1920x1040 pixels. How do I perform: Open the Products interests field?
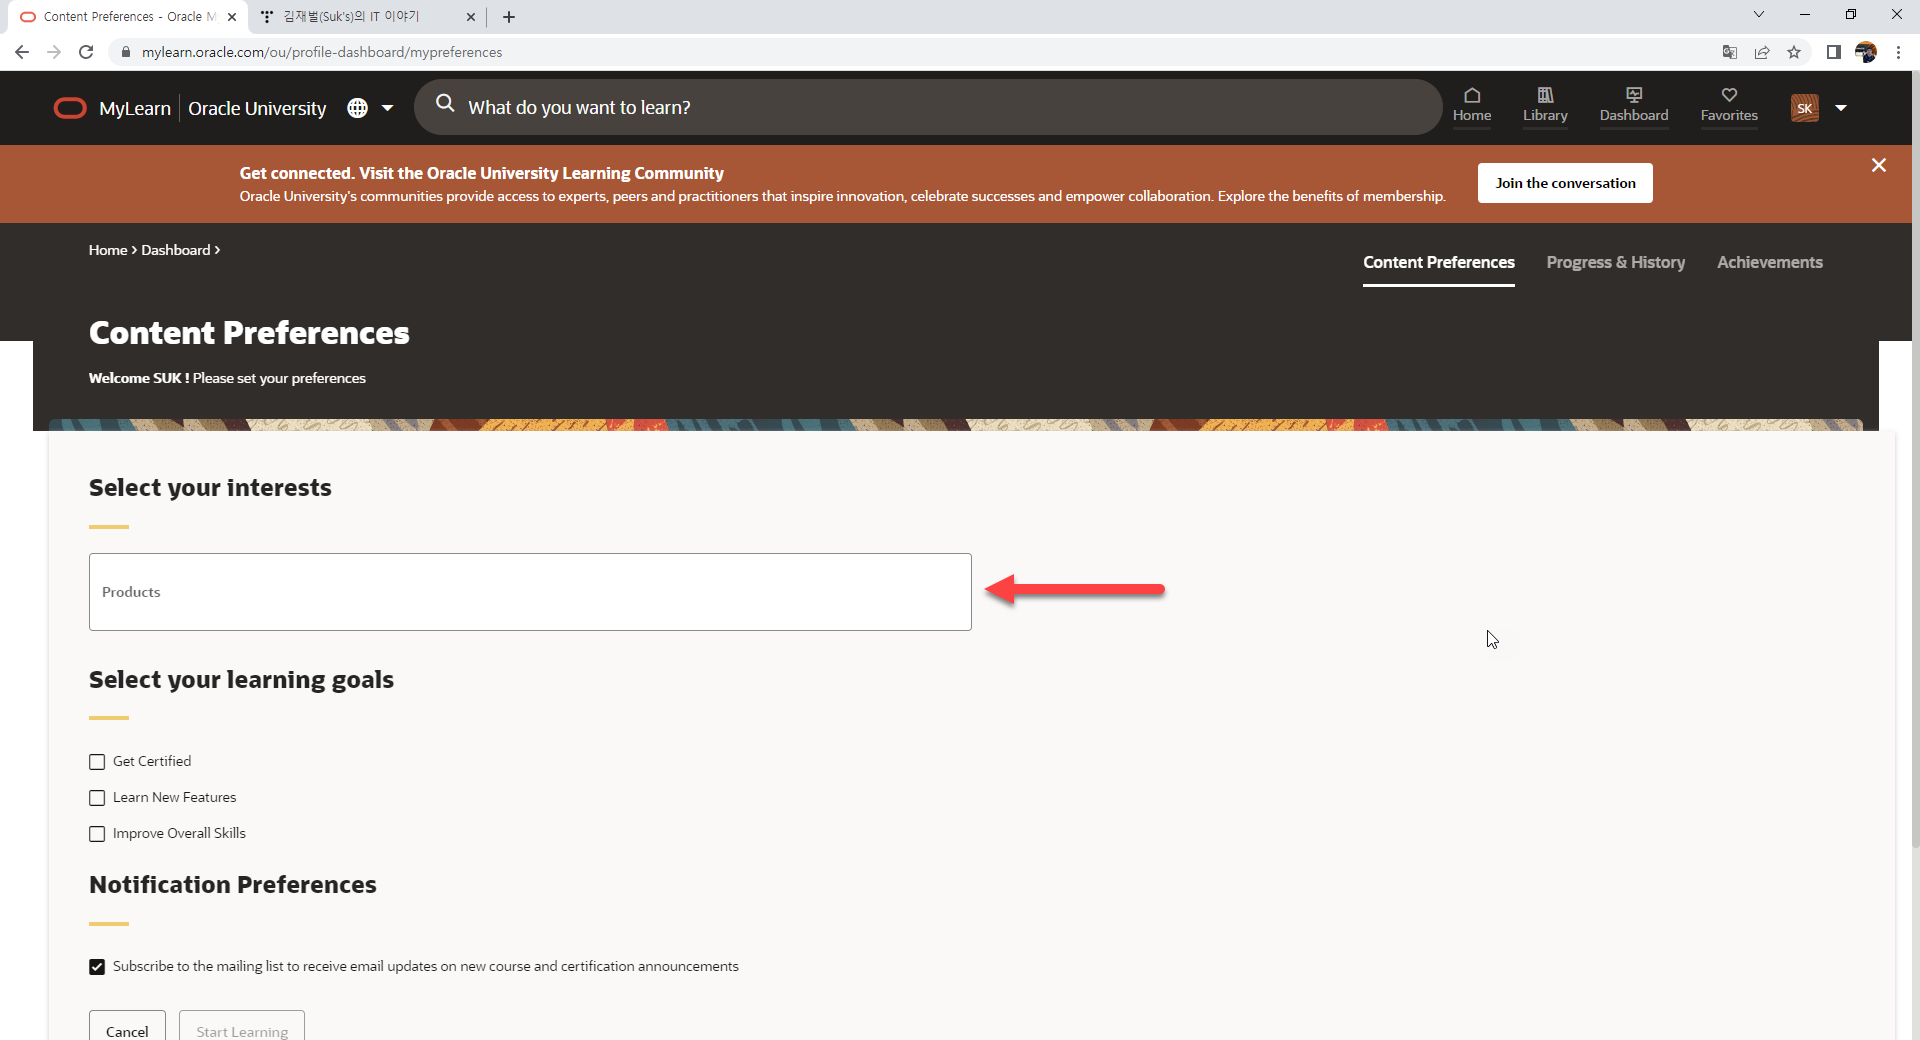point(530,592)
